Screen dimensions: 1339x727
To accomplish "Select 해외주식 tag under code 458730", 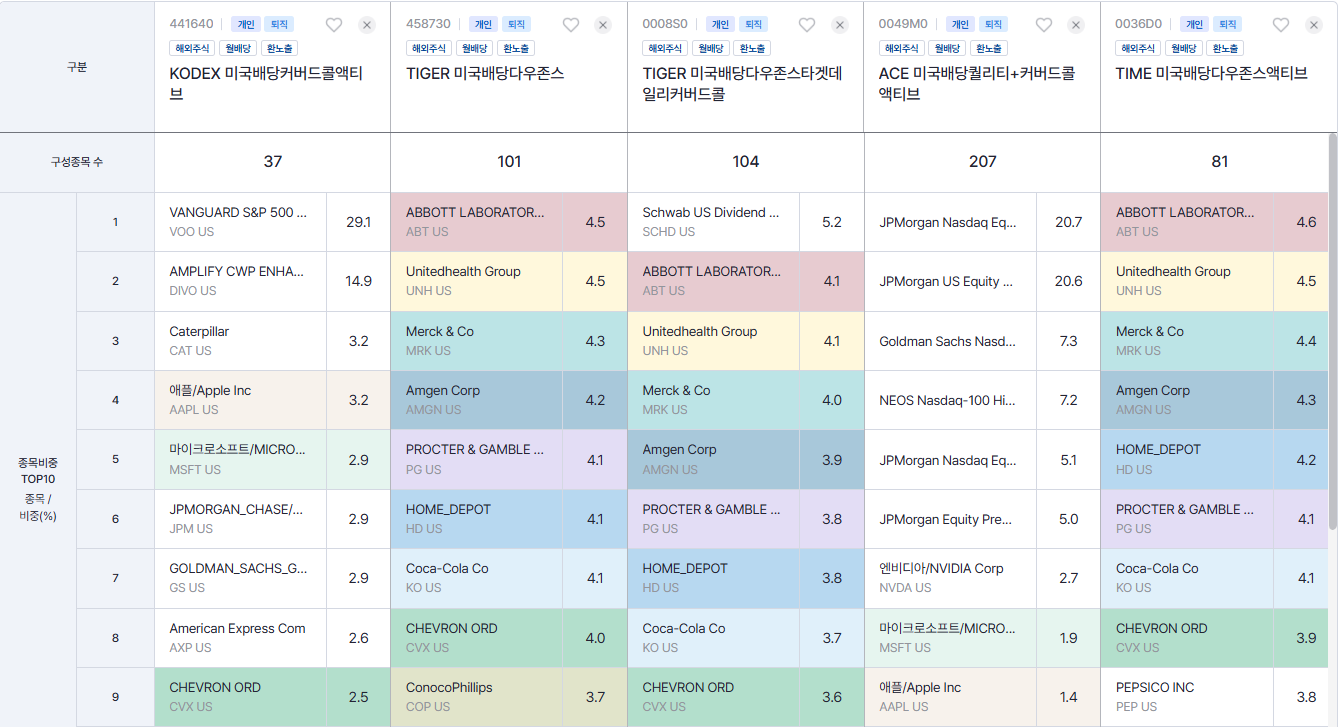I will tap(429, 48).
